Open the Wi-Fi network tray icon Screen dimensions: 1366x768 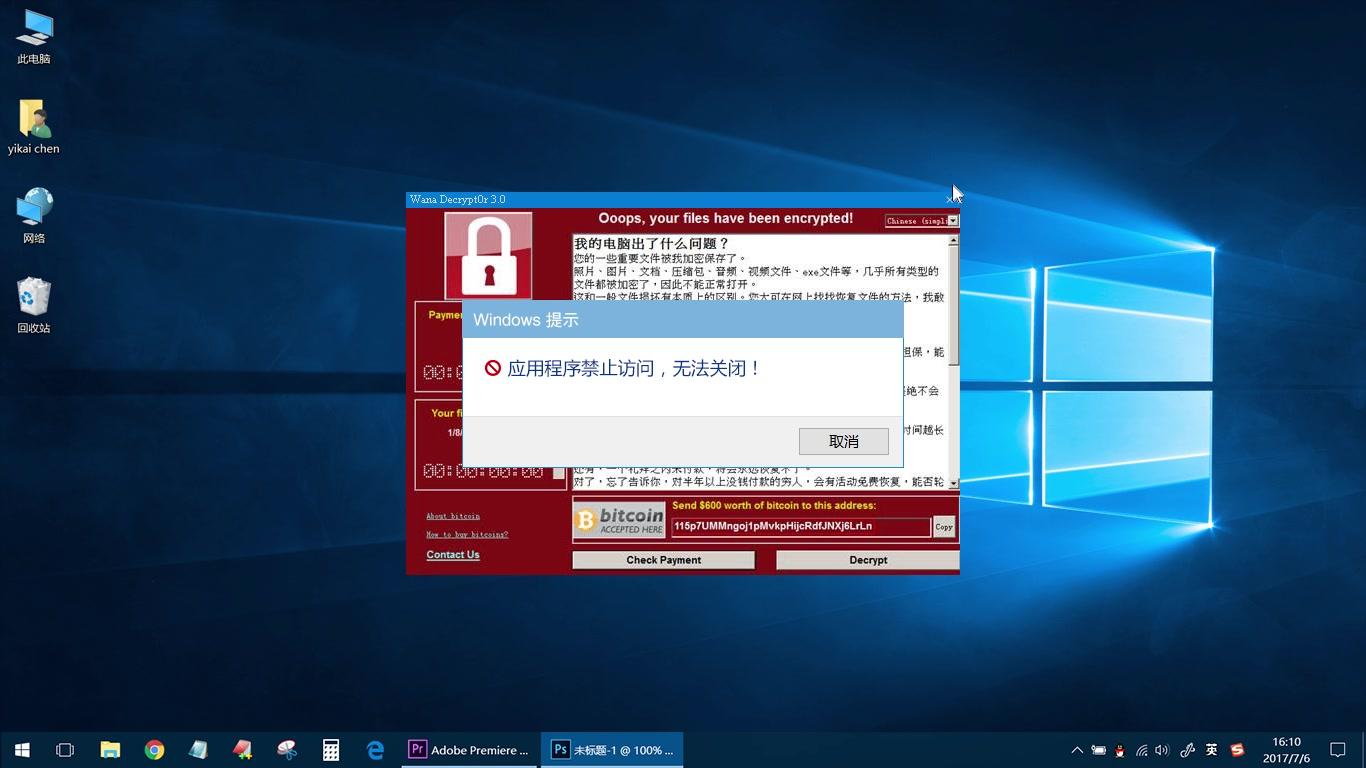[x=1141, y=750]
